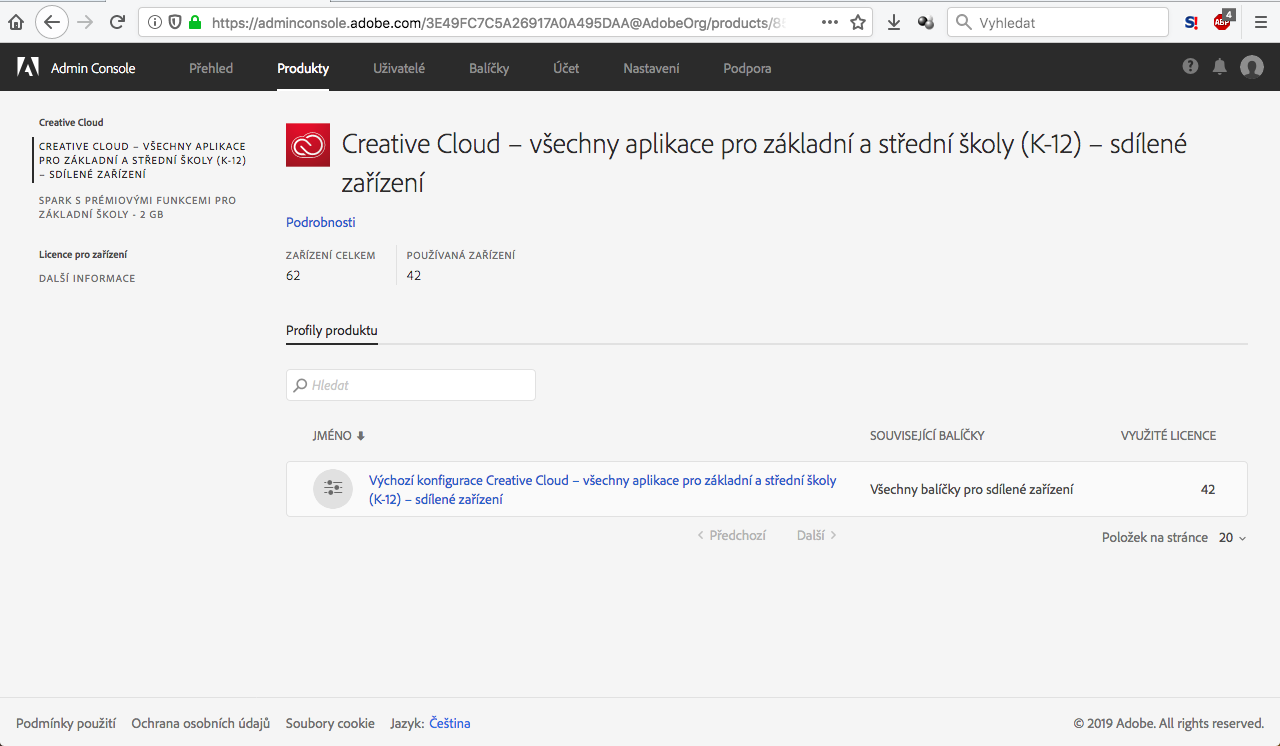Screen dimensions: 1280x746
Task: Focus the Hledat profile search field
Action: coord(411,385)
